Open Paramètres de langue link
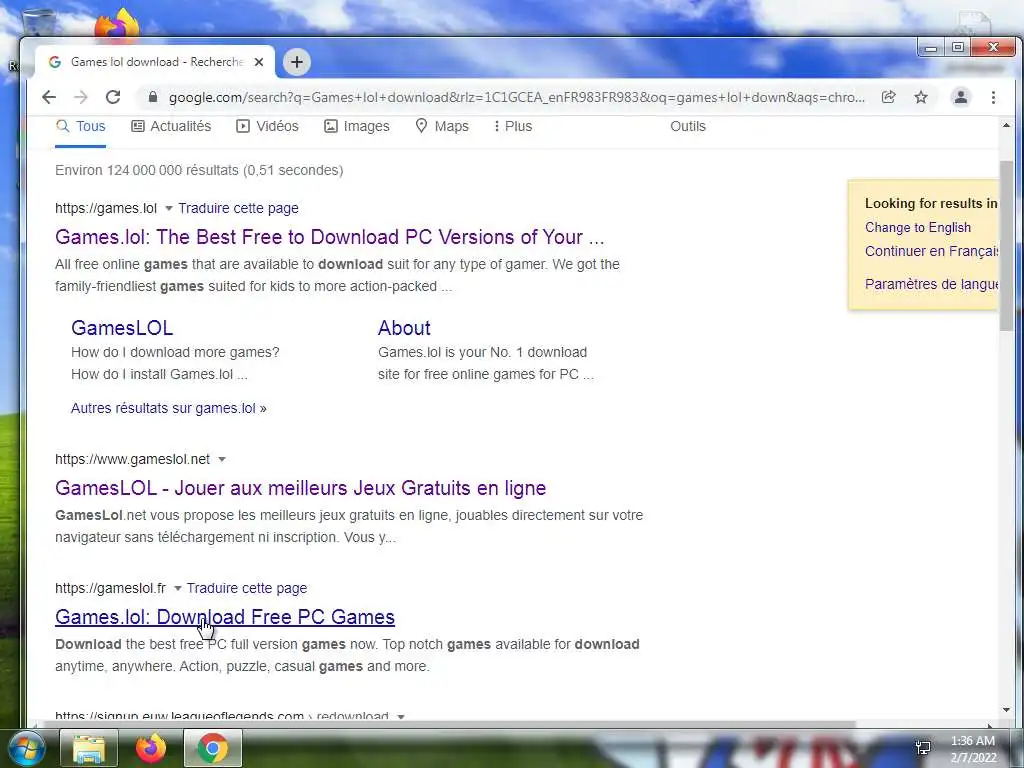Viewport: 1024px width, 768px height. point(931,284)
